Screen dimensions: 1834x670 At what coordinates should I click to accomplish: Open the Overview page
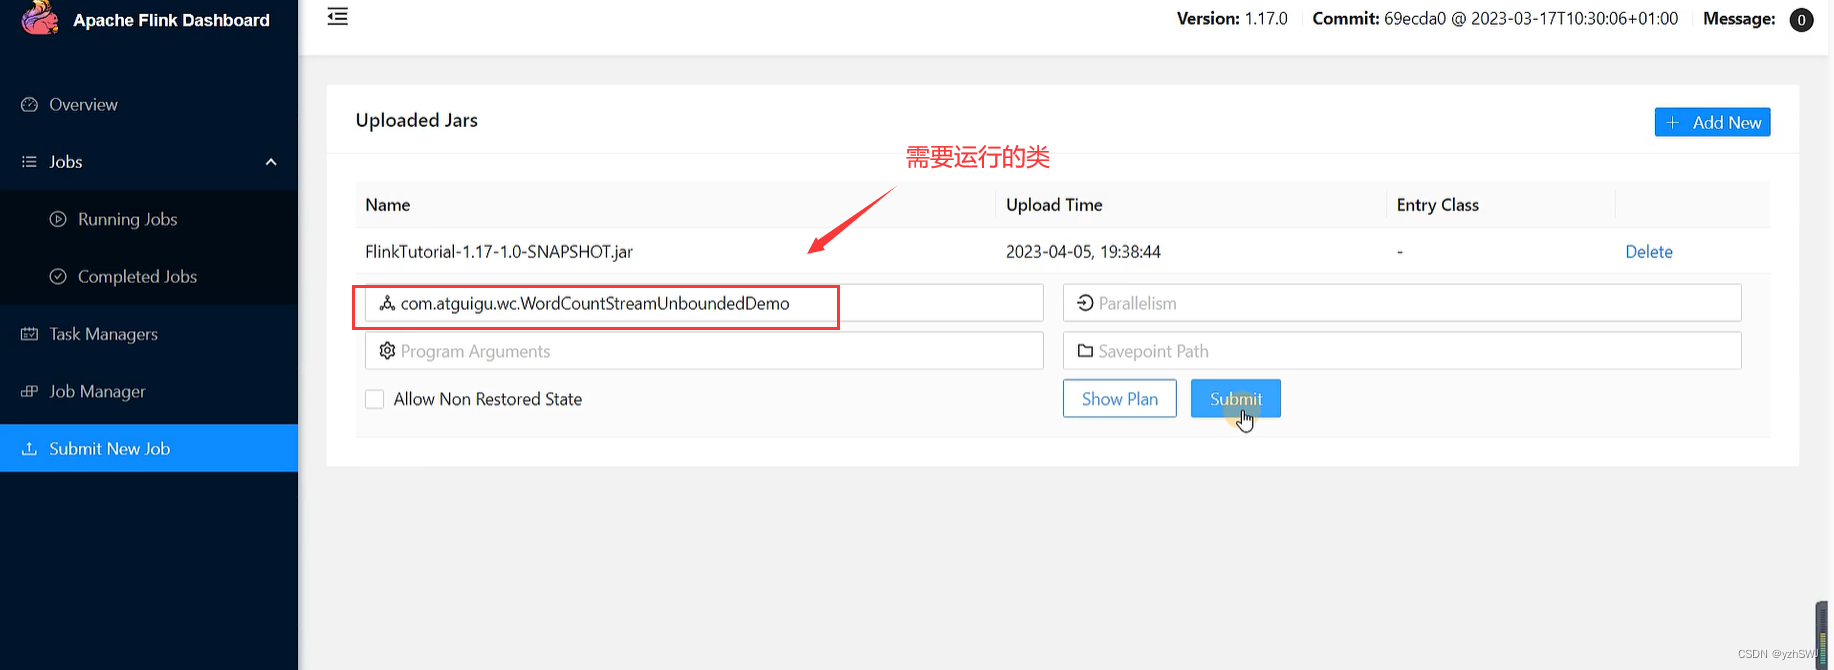(x=149, y=104)
